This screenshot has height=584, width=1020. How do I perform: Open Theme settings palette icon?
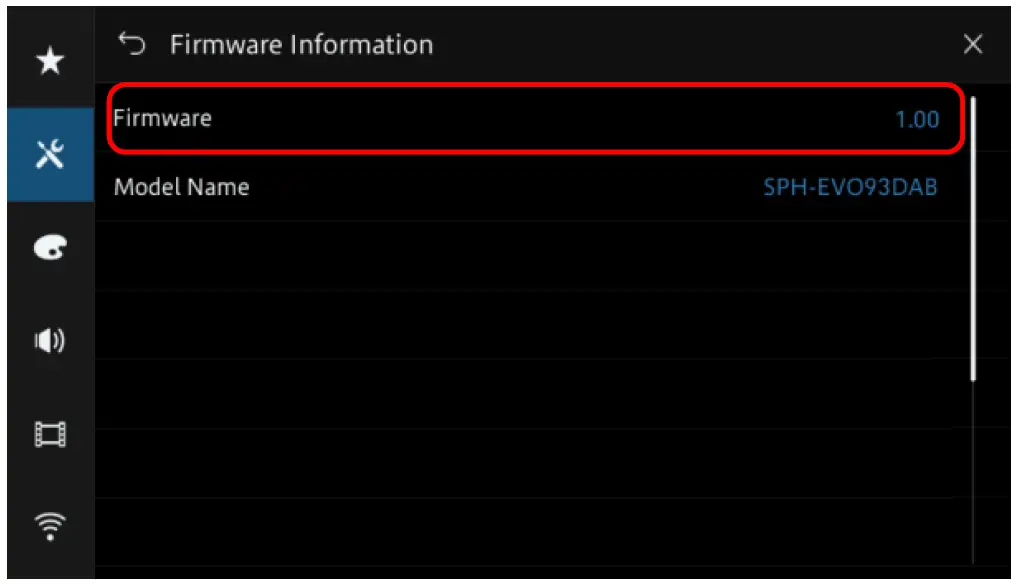tap(50, 247)
